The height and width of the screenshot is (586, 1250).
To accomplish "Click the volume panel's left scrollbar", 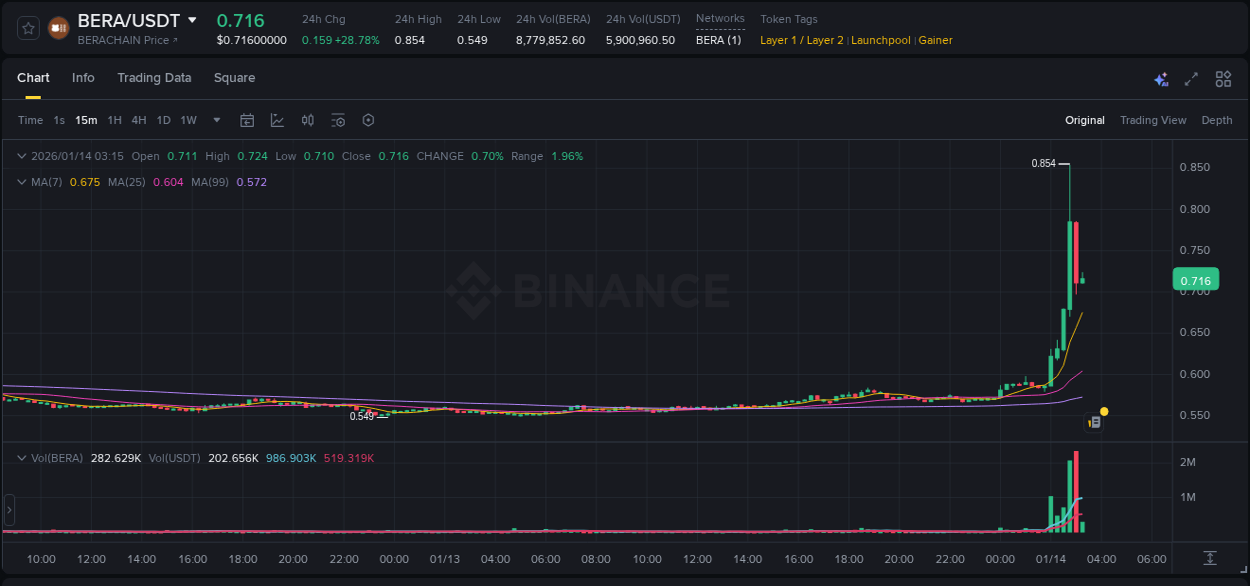I will click(8, 510).
